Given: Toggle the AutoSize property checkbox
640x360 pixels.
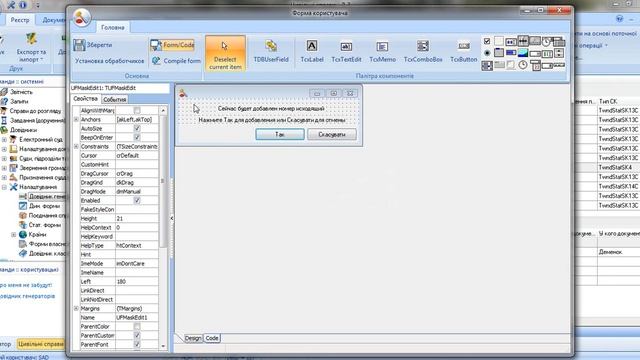Looking at the screenshot, I should [x=137, y=129].
